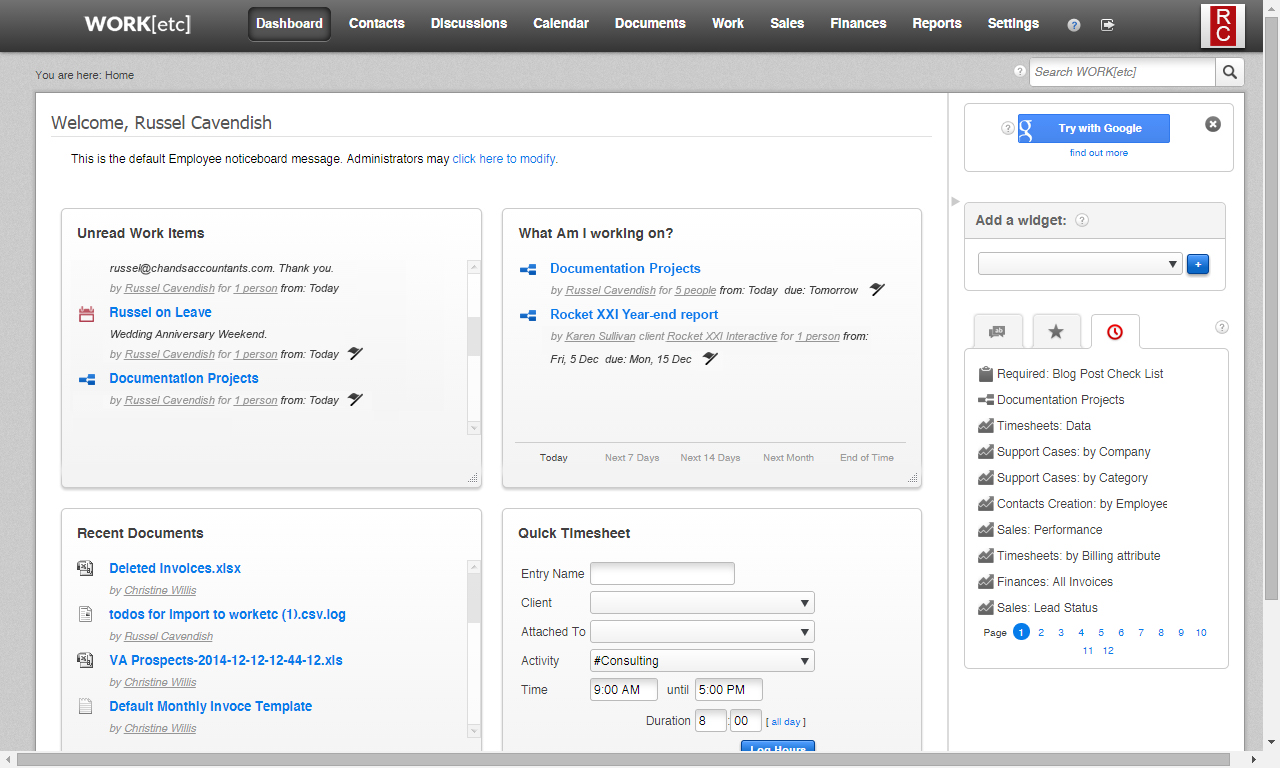Go to page 5 of recent items

(1101, 633)
